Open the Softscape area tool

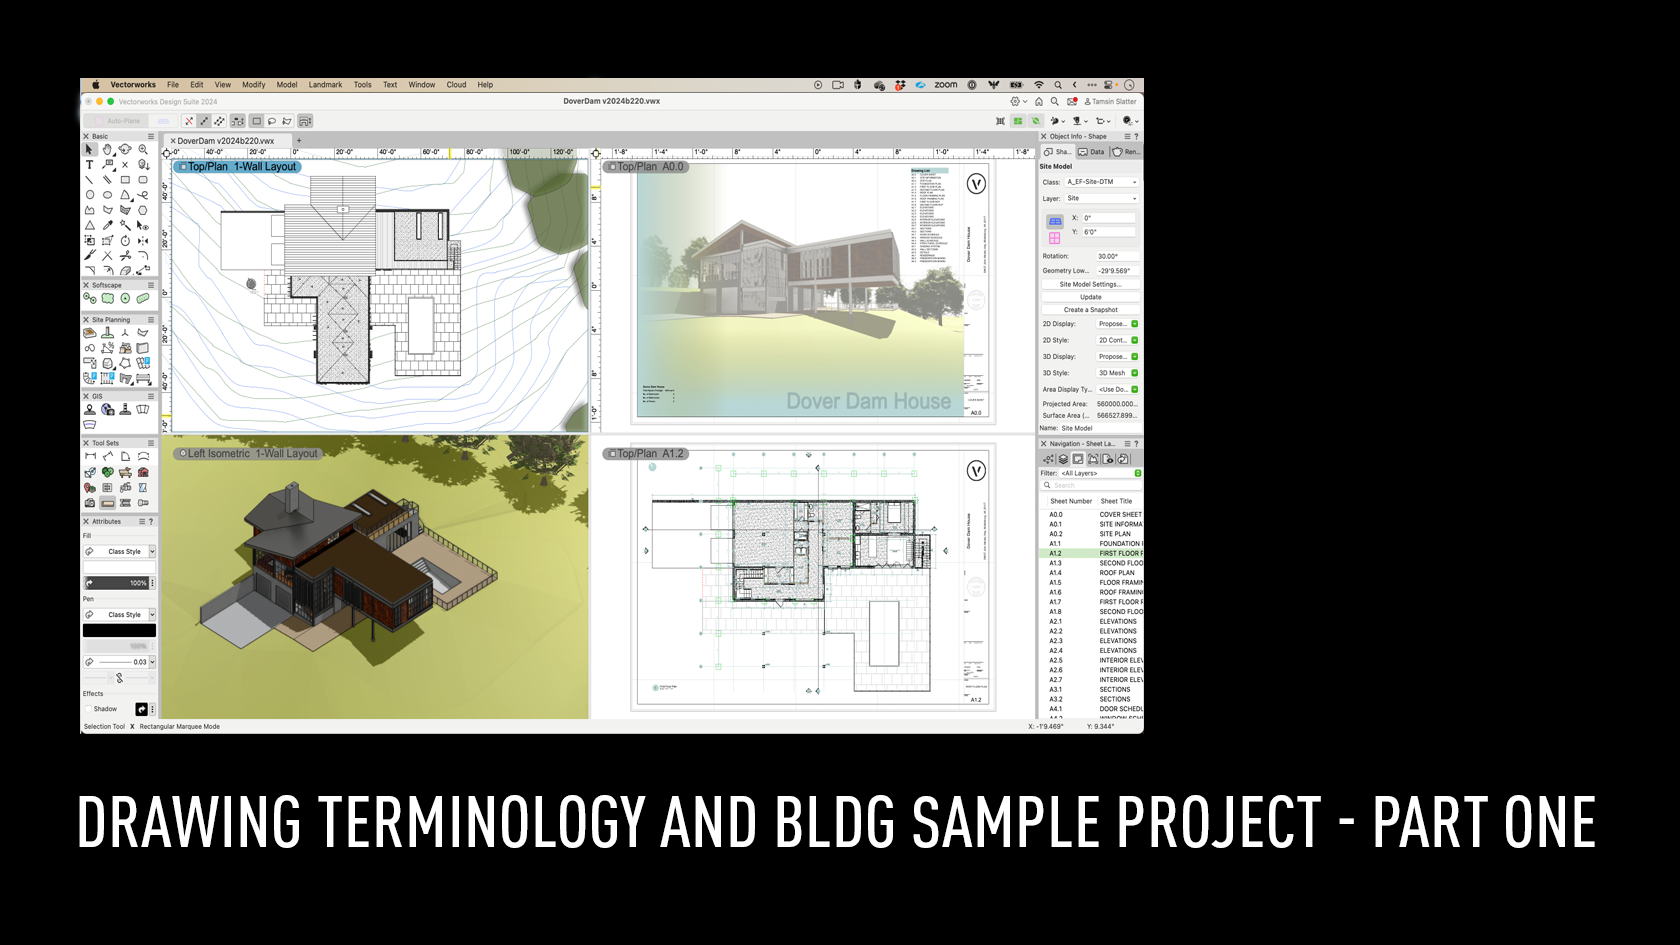(x=105, y=298)
